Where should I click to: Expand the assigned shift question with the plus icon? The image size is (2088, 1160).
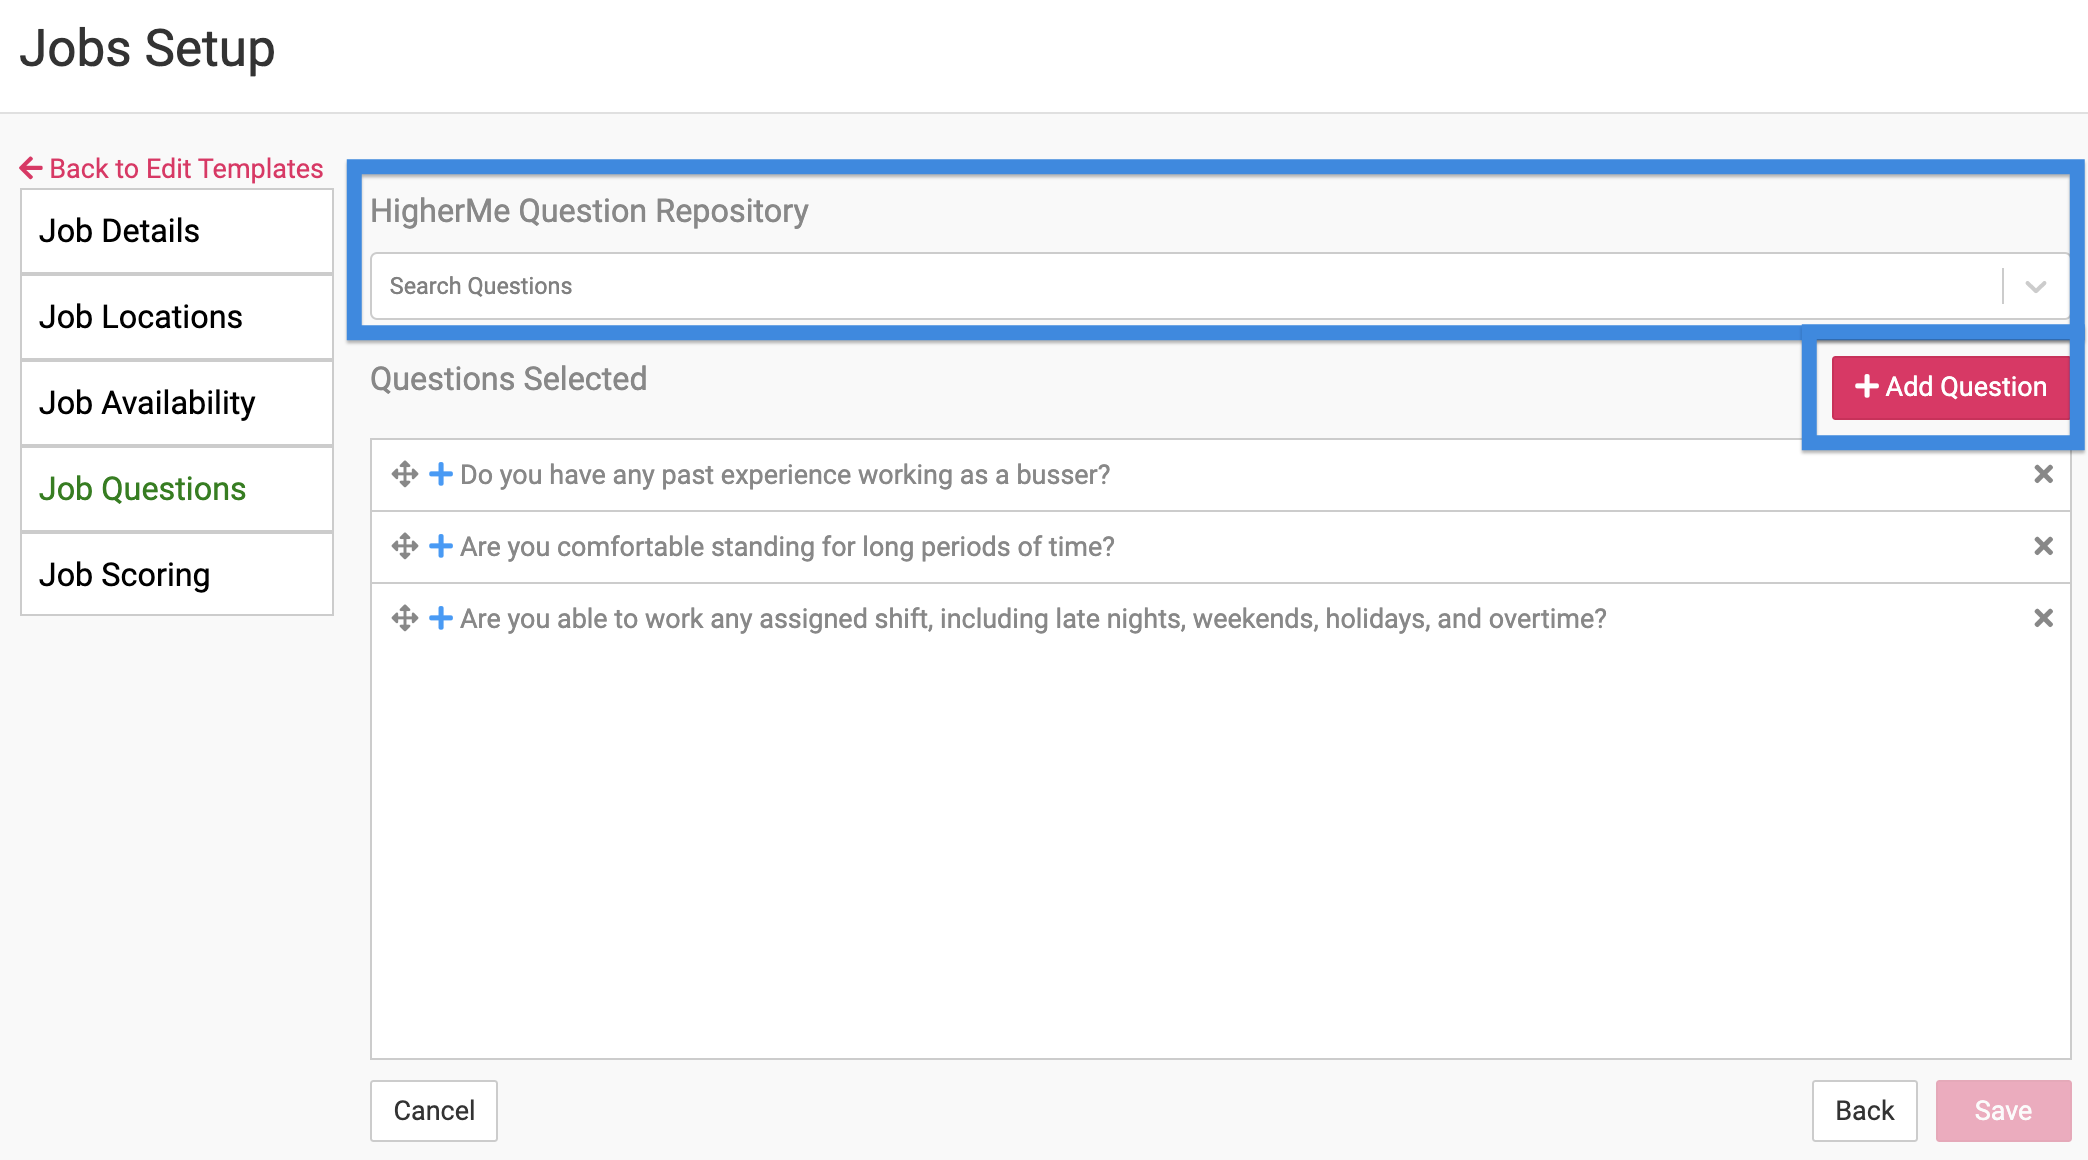coord(440,618)
